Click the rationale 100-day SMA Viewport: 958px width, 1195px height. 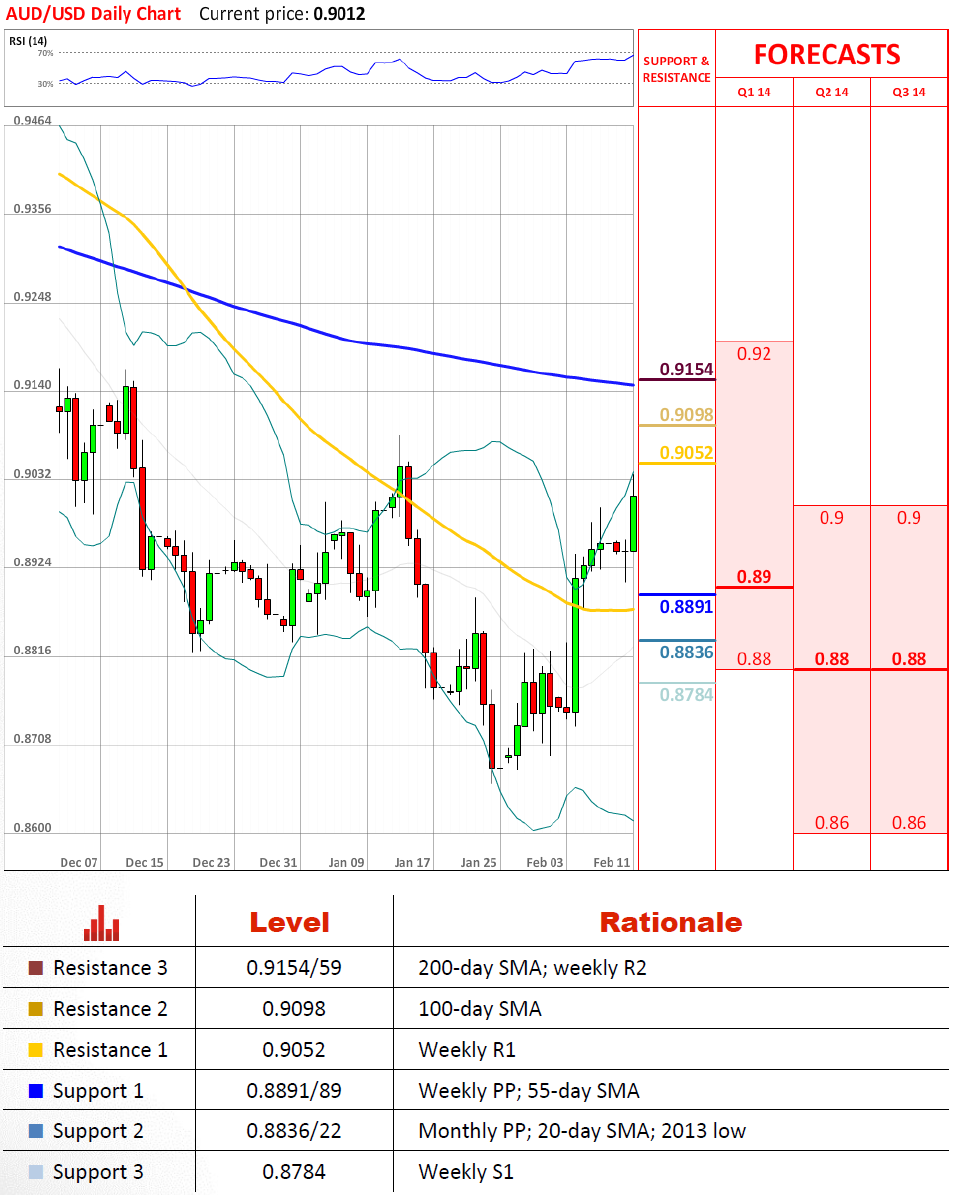tap(480, 1009)
